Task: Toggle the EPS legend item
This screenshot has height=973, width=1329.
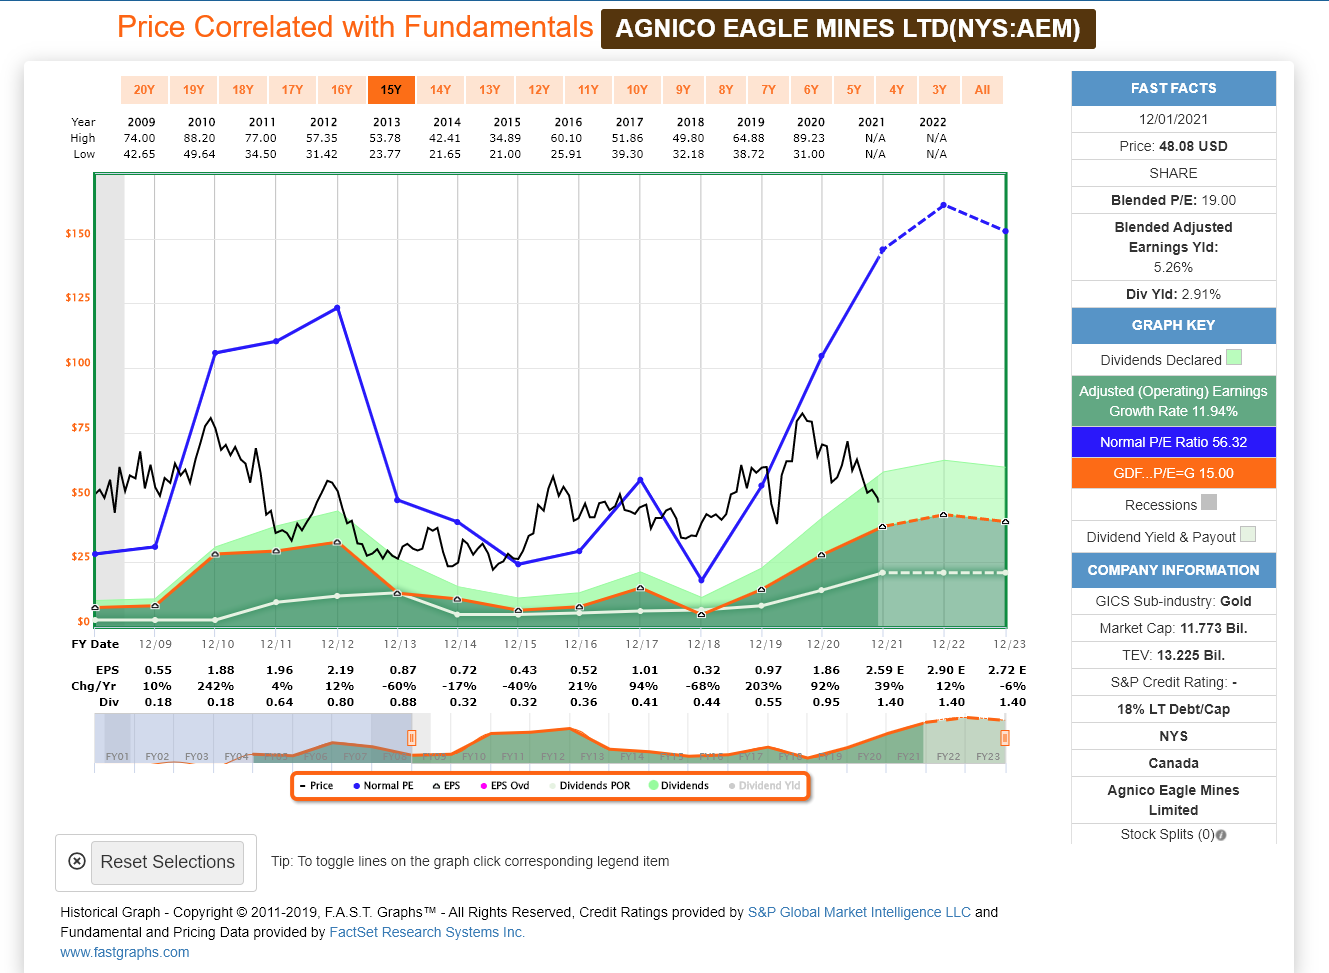Action: [x=446, y=786]
